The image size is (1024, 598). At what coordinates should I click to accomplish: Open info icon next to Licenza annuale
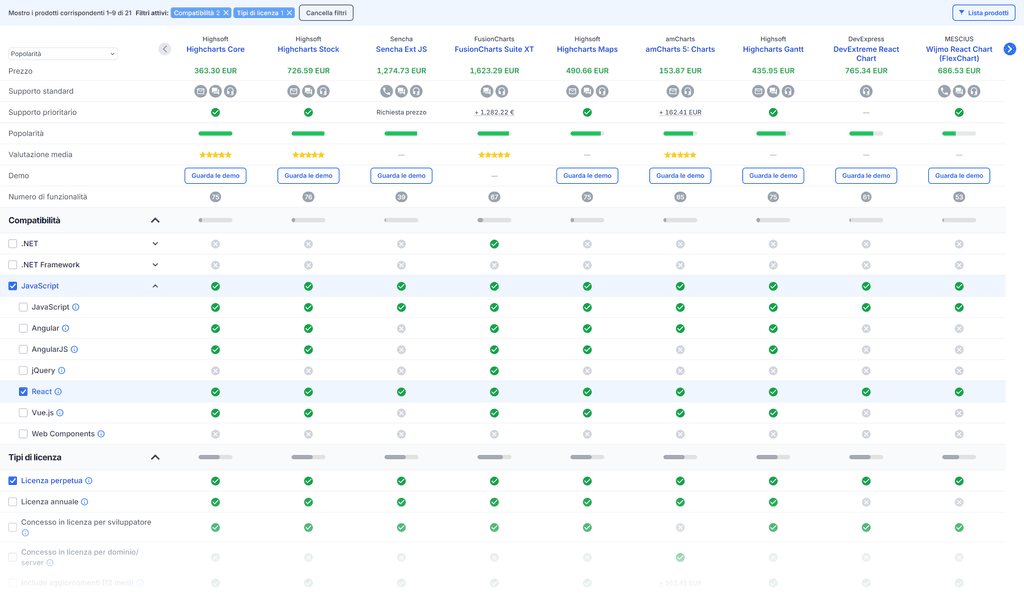coord(85,502)
